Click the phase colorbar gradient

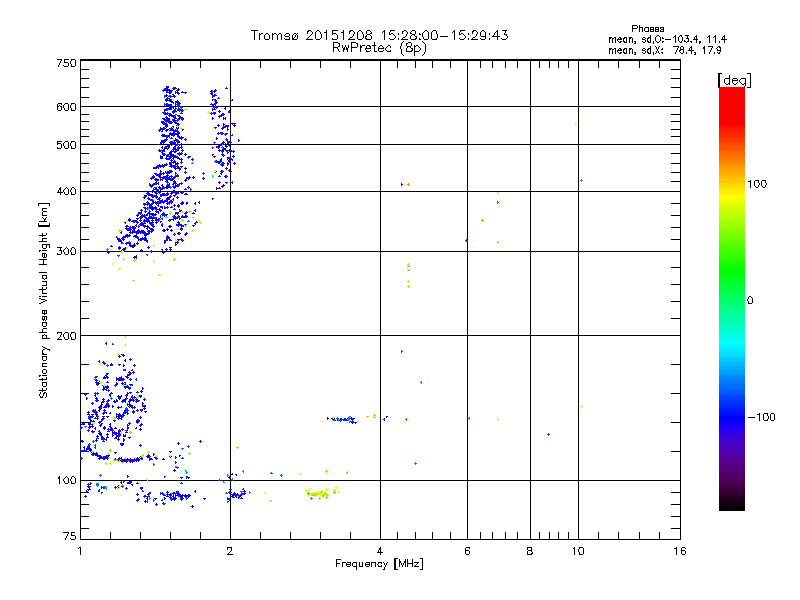[732, 299]
